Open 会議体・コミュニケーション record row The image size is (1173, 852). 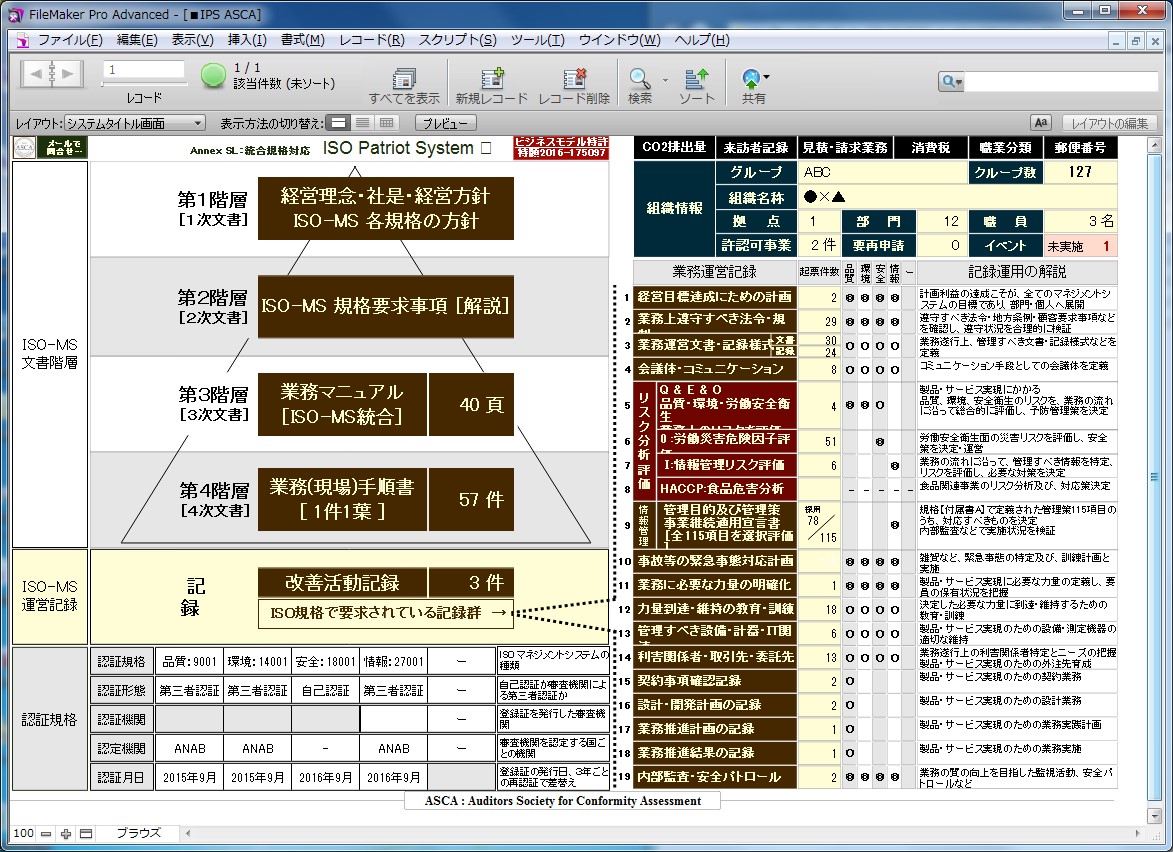tap(714, 369)
